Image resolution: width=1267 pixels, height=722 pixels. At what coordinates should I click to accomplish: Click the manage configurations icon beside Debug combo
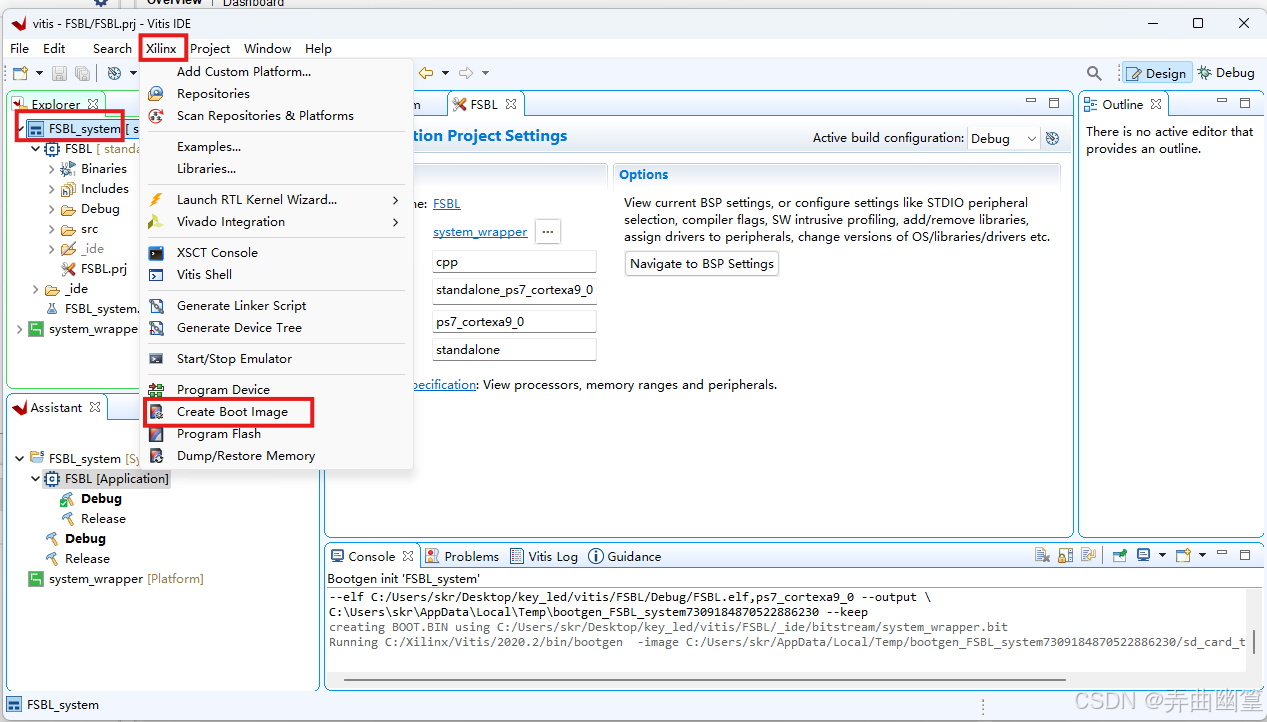(1052, 139)
